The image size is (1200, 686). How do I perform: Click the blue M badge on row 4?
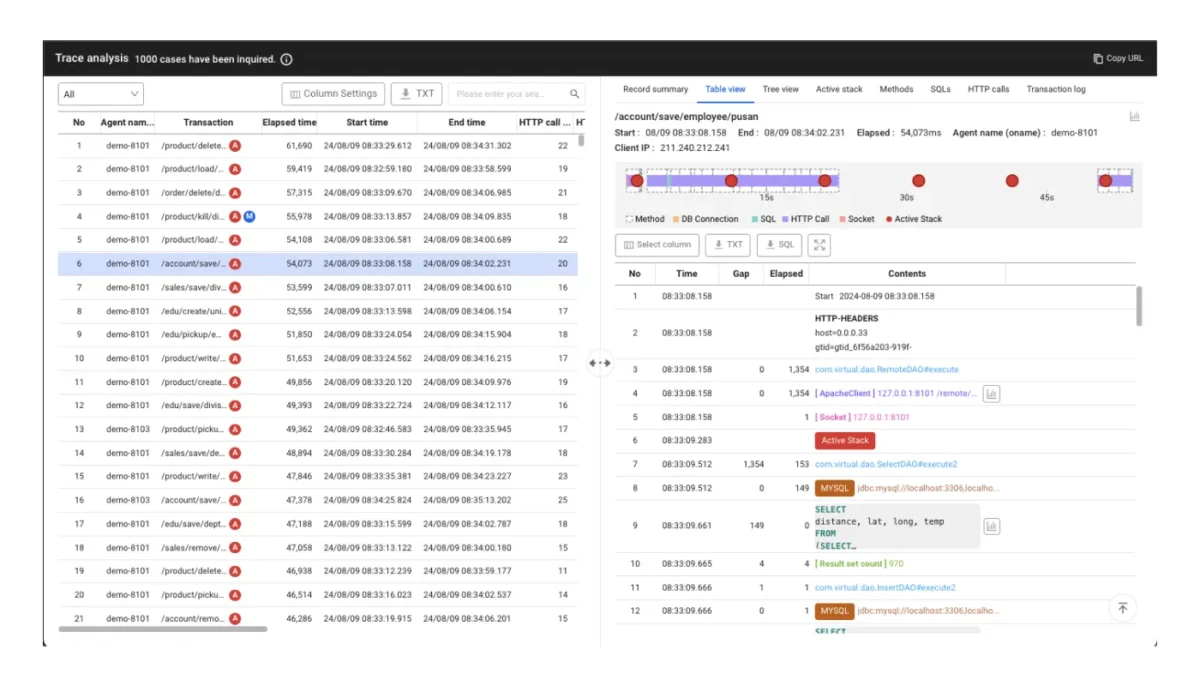[x=249, y=217]
